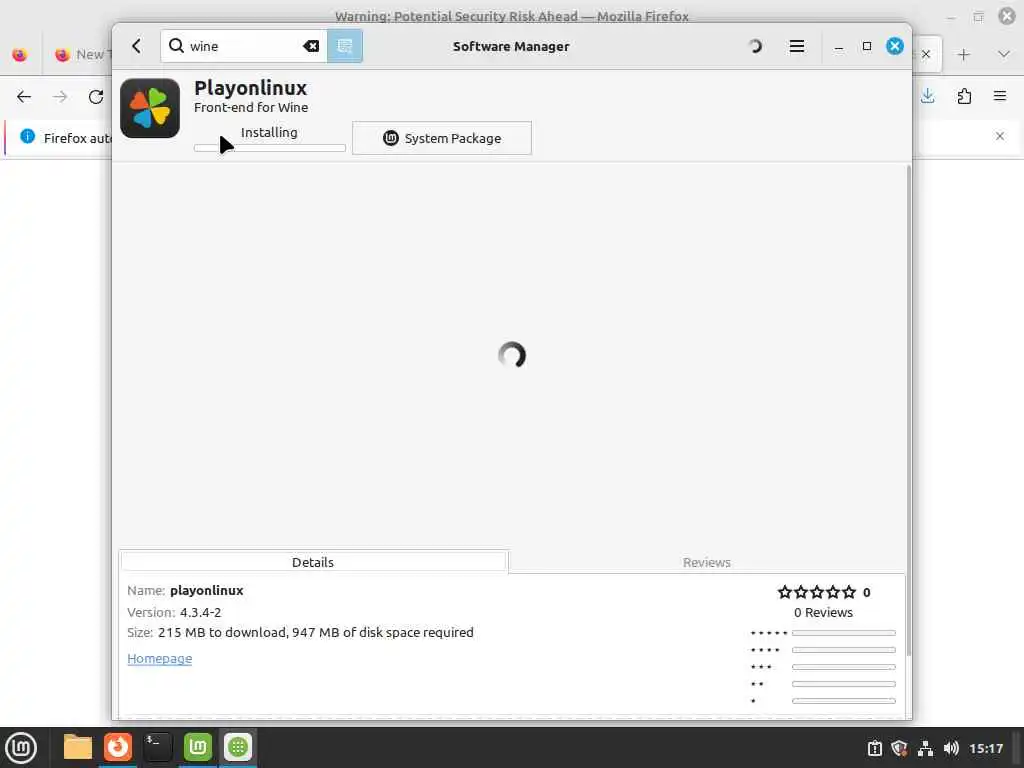Toggle search in descriptions button
Viewport: 1024px width, 768px height.
[x=345, y=46]
